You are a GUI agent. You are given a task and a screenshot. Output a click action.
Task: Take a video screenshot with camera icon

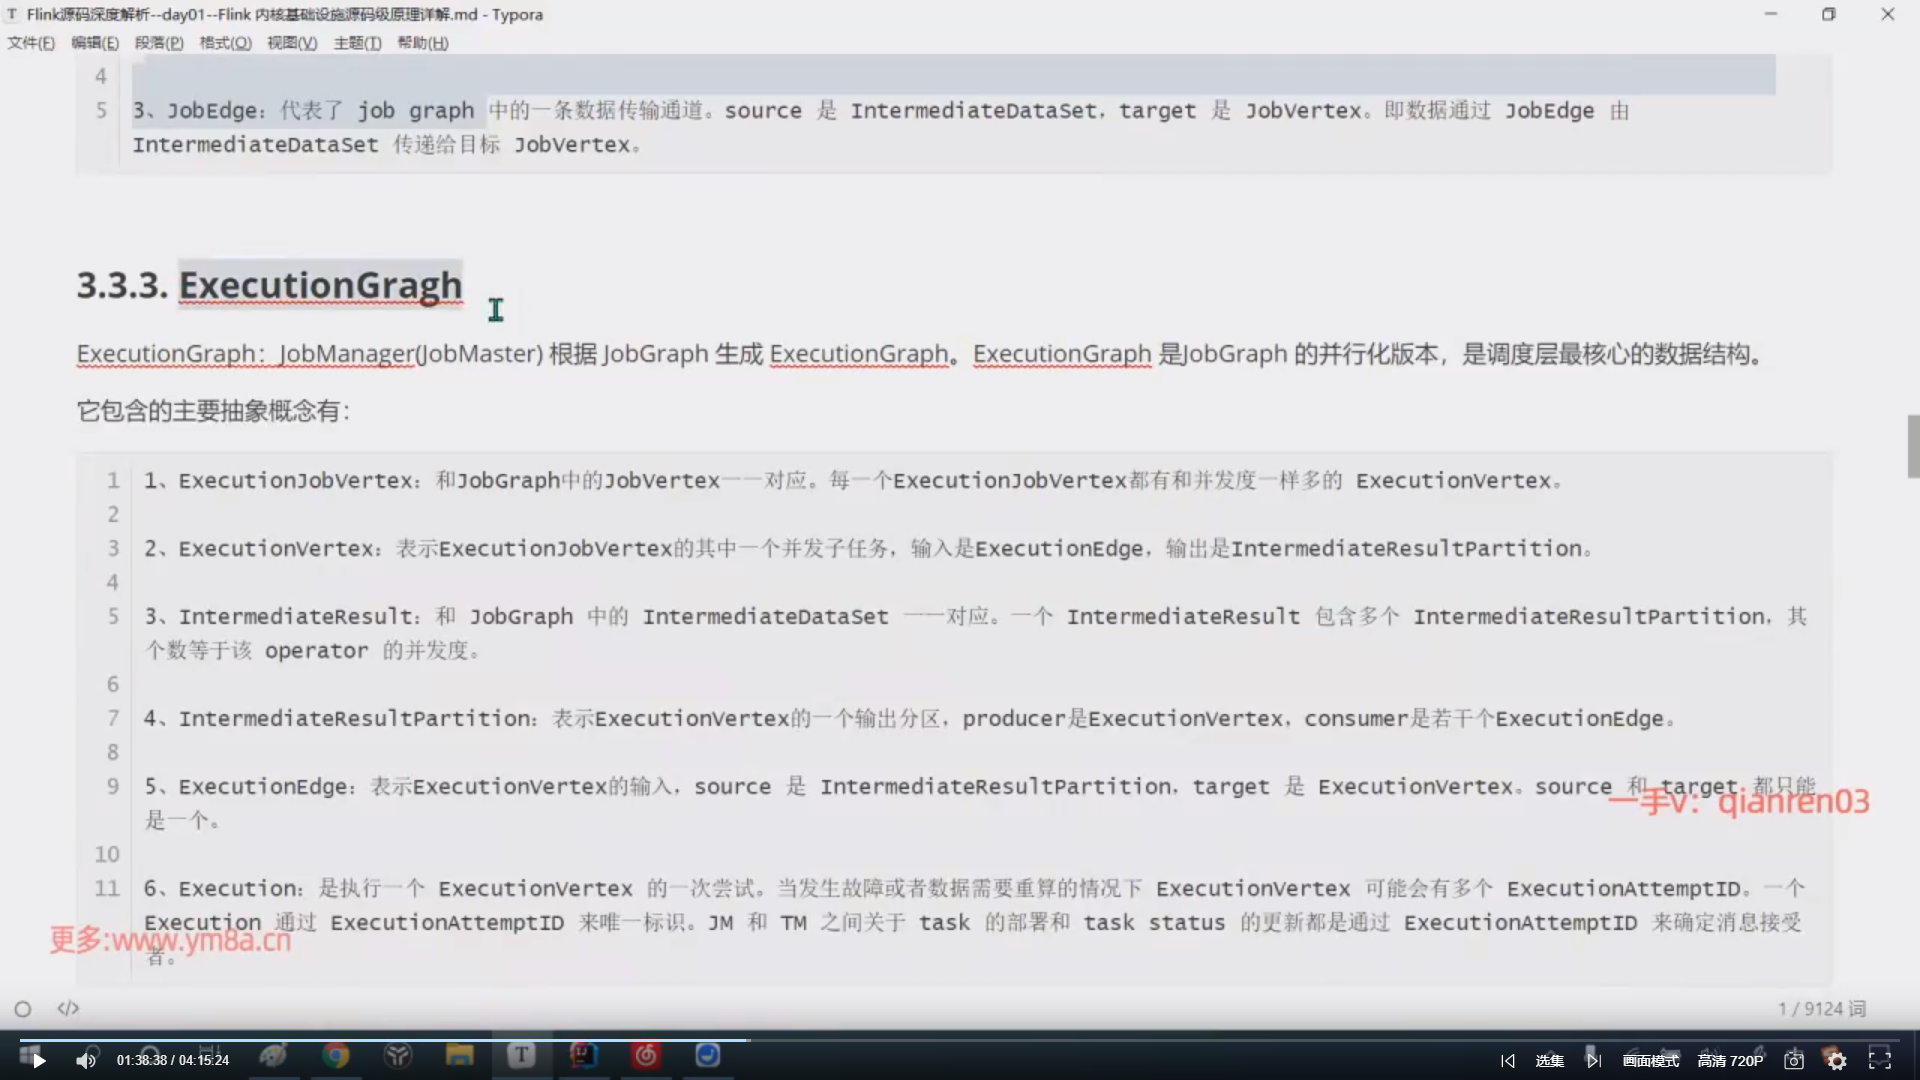(1794, 1061)
